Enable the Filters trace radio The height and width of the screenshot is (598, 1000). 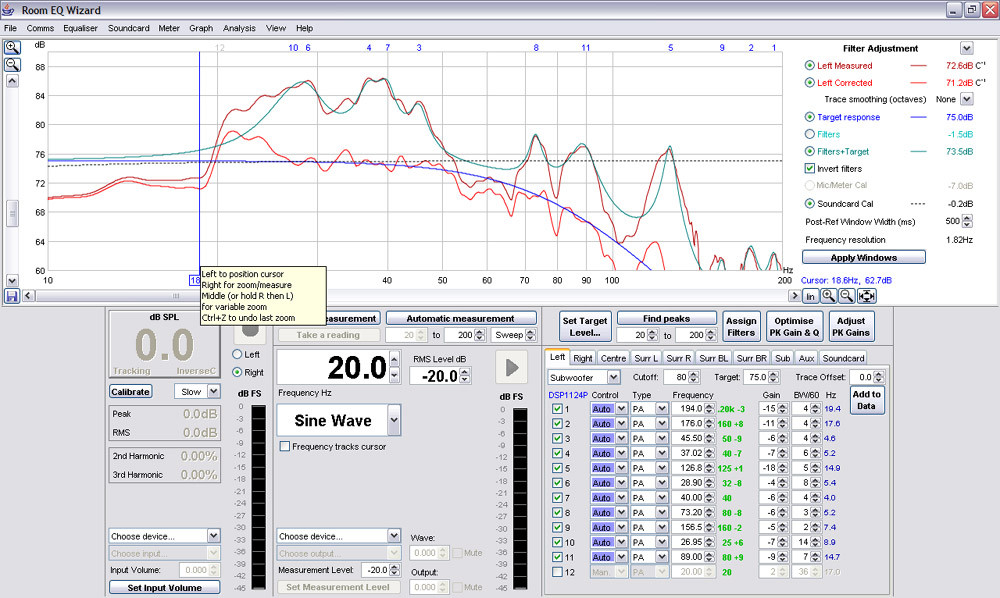point(809,134)
